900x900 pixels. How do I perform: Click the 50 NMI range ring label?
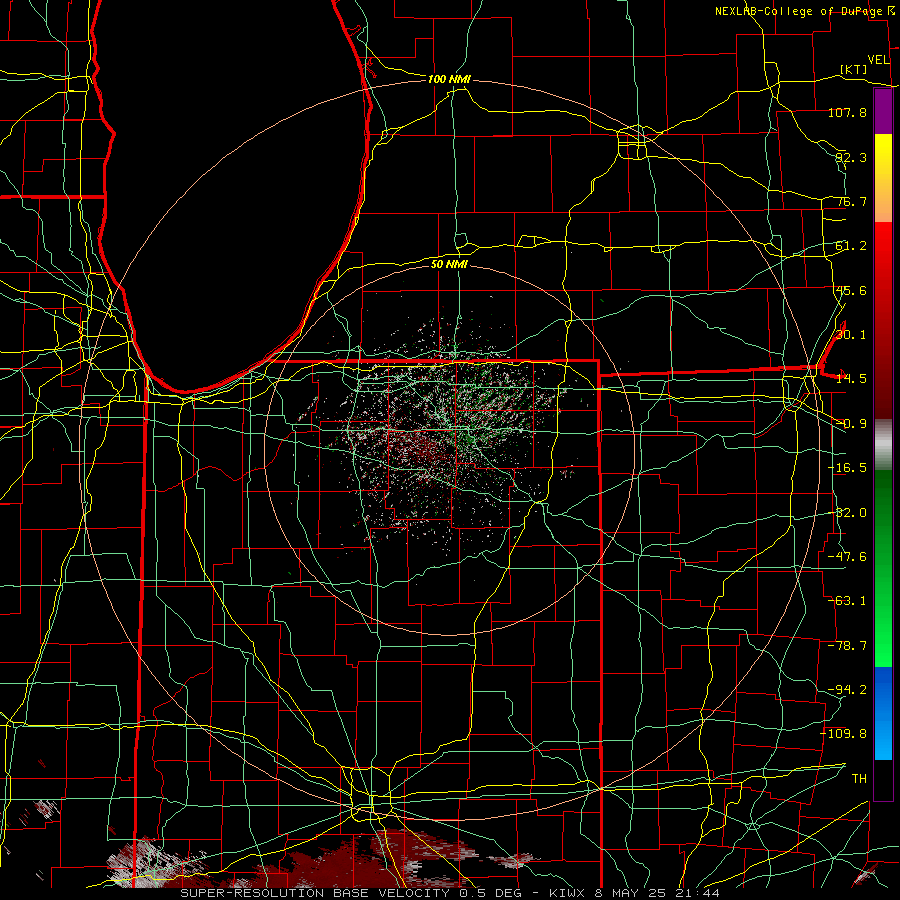click(x=449, y=264)
